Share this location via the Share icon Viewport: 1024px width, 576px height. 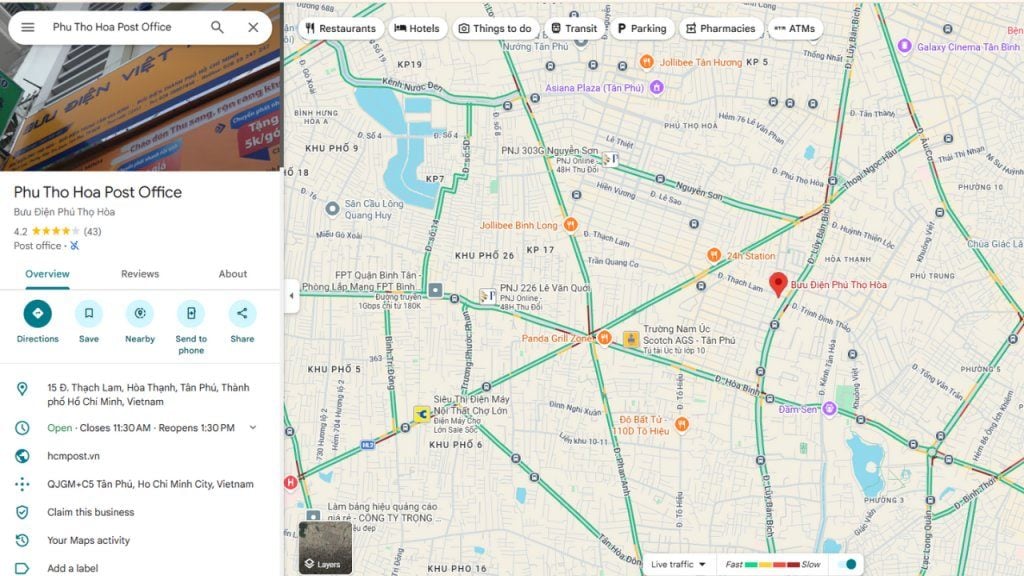(x=242, y=314)
